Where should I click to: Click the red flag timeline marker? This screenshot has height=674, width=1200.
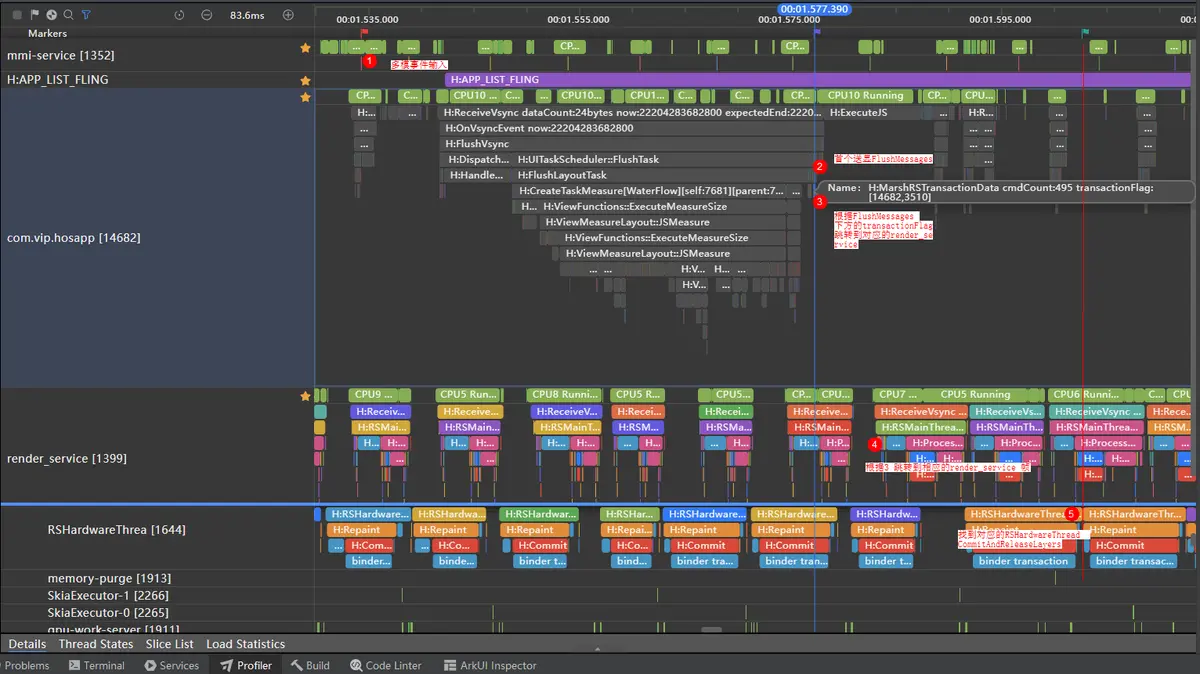[364, 34]
